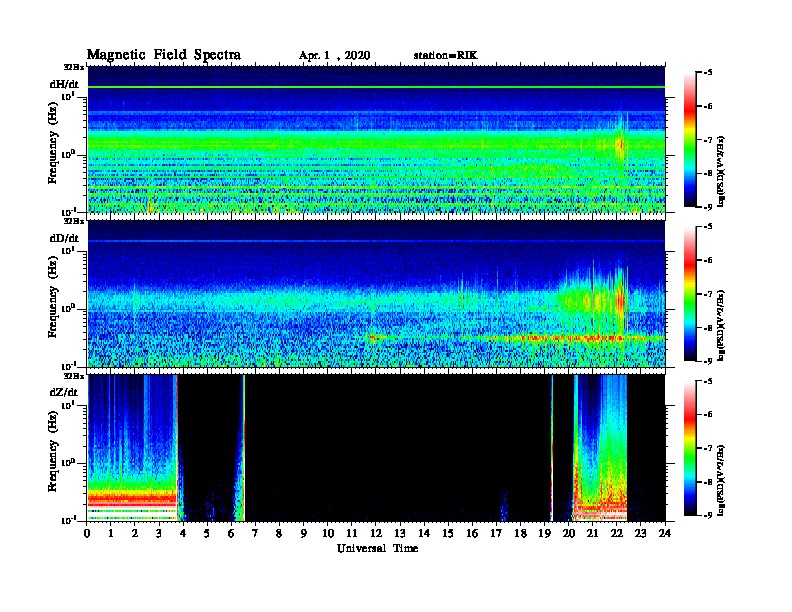Click the dZ/dt spectrogram plot
This screenshot has height=612, width=792.
pyautogui.click(x=376, y=448)
